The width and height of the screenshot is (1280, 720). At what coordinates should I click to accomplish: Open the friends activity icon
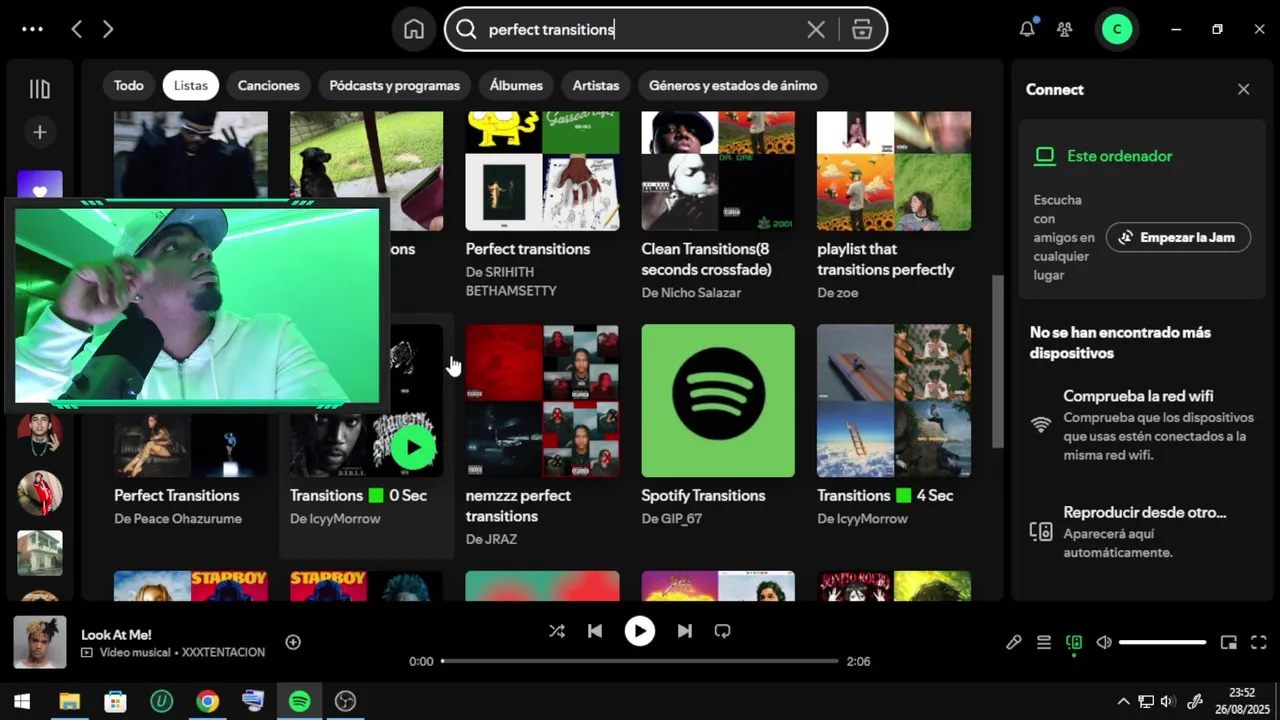click(x=1065, y=29)
